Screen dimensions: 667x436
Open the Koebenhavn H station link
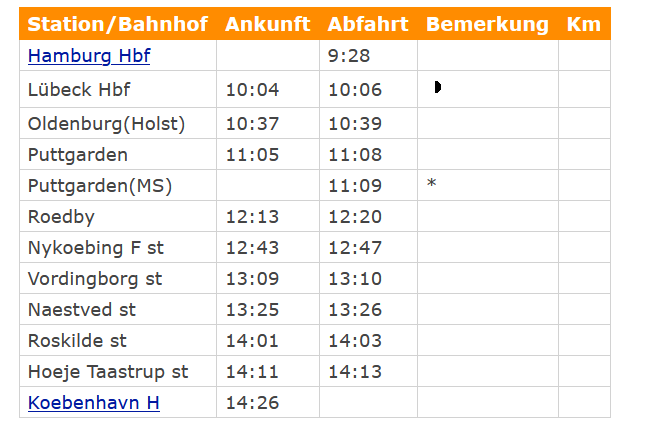(94, 403)
